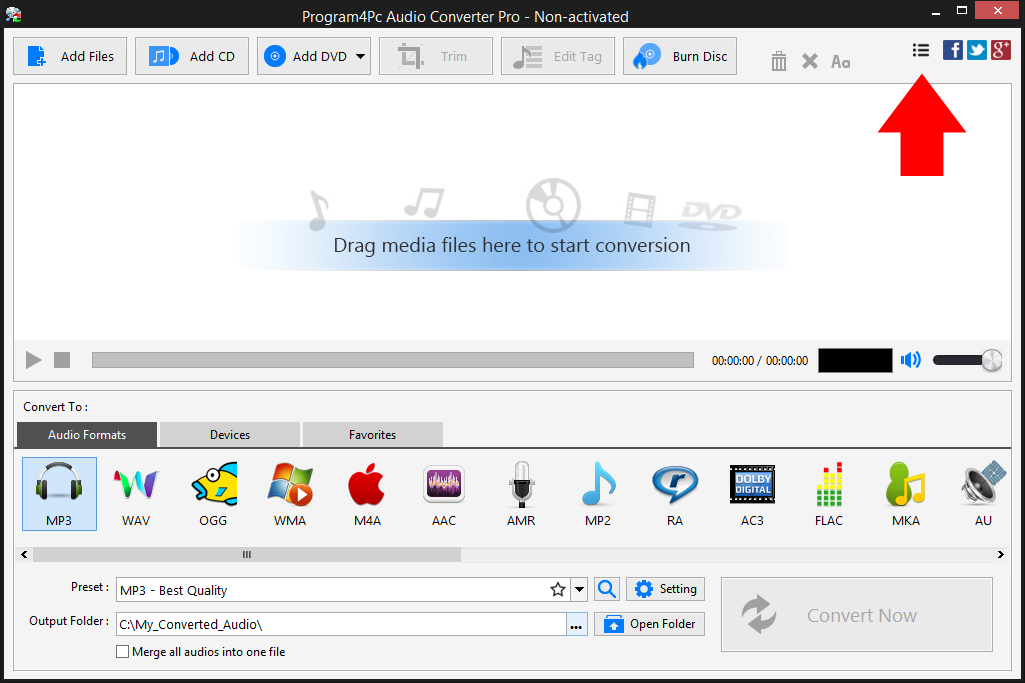Viewport: 1025px width, 683px height.
Task: Click the list view icon under the arrow
Action: (x=920, y=49)
